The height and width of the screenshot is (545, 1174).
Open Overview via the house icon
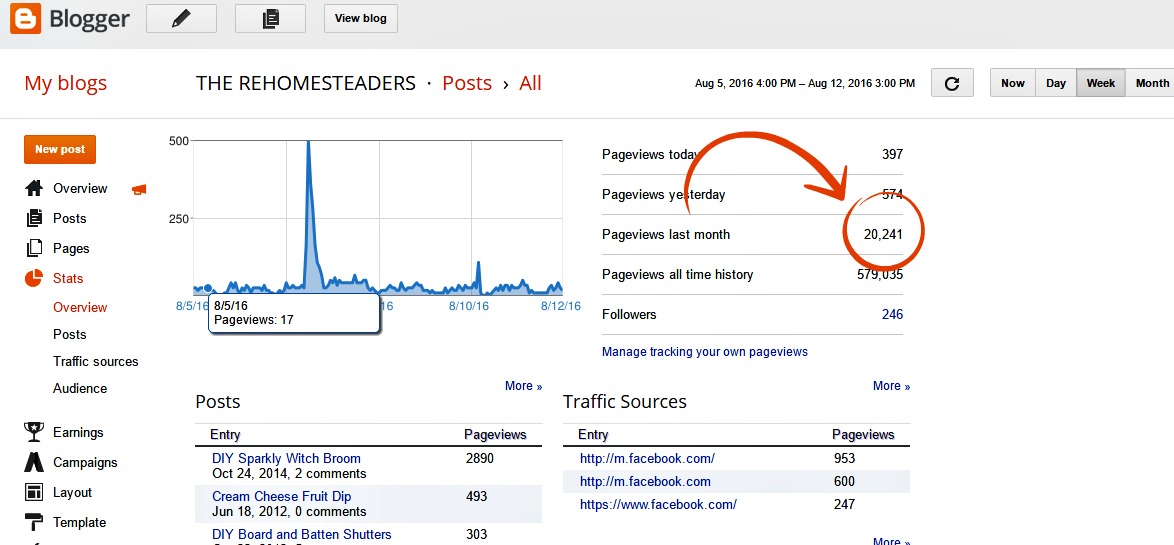(x=34, y=188)
